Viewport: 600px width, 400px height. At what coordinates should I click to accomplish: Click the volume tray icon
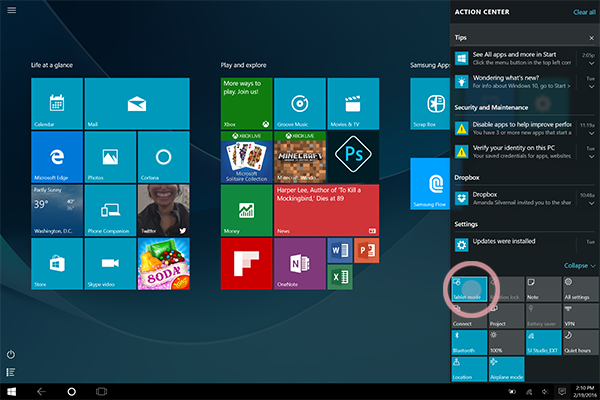pyautogui.click(x=545, y=391)
